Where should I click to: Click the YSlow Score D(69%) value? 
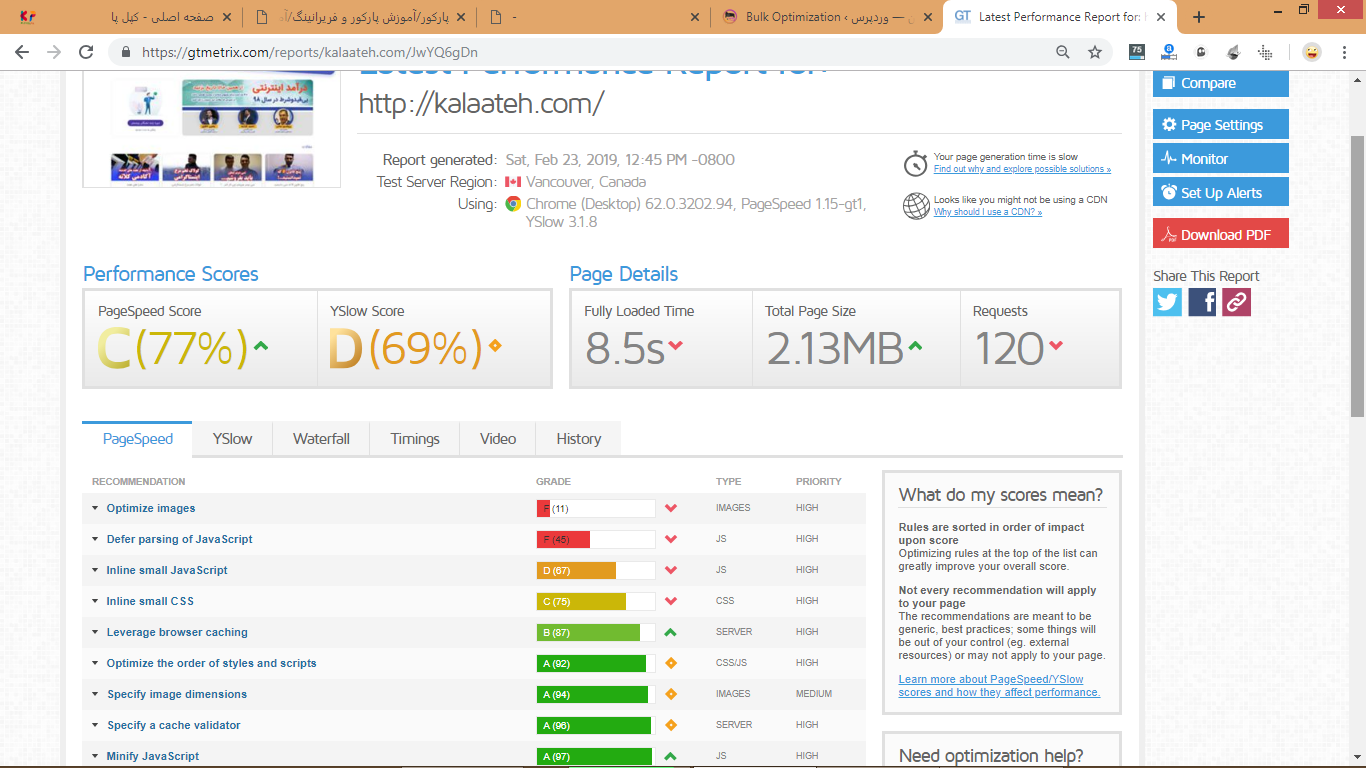pos(407,348)
